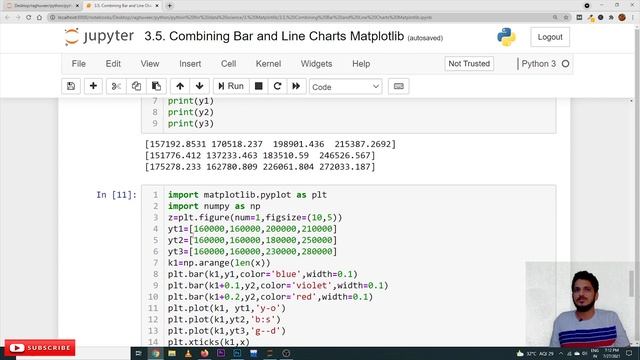Cut selected cells with scissors icon
This screenshot has height=360, width=640.
116,86
